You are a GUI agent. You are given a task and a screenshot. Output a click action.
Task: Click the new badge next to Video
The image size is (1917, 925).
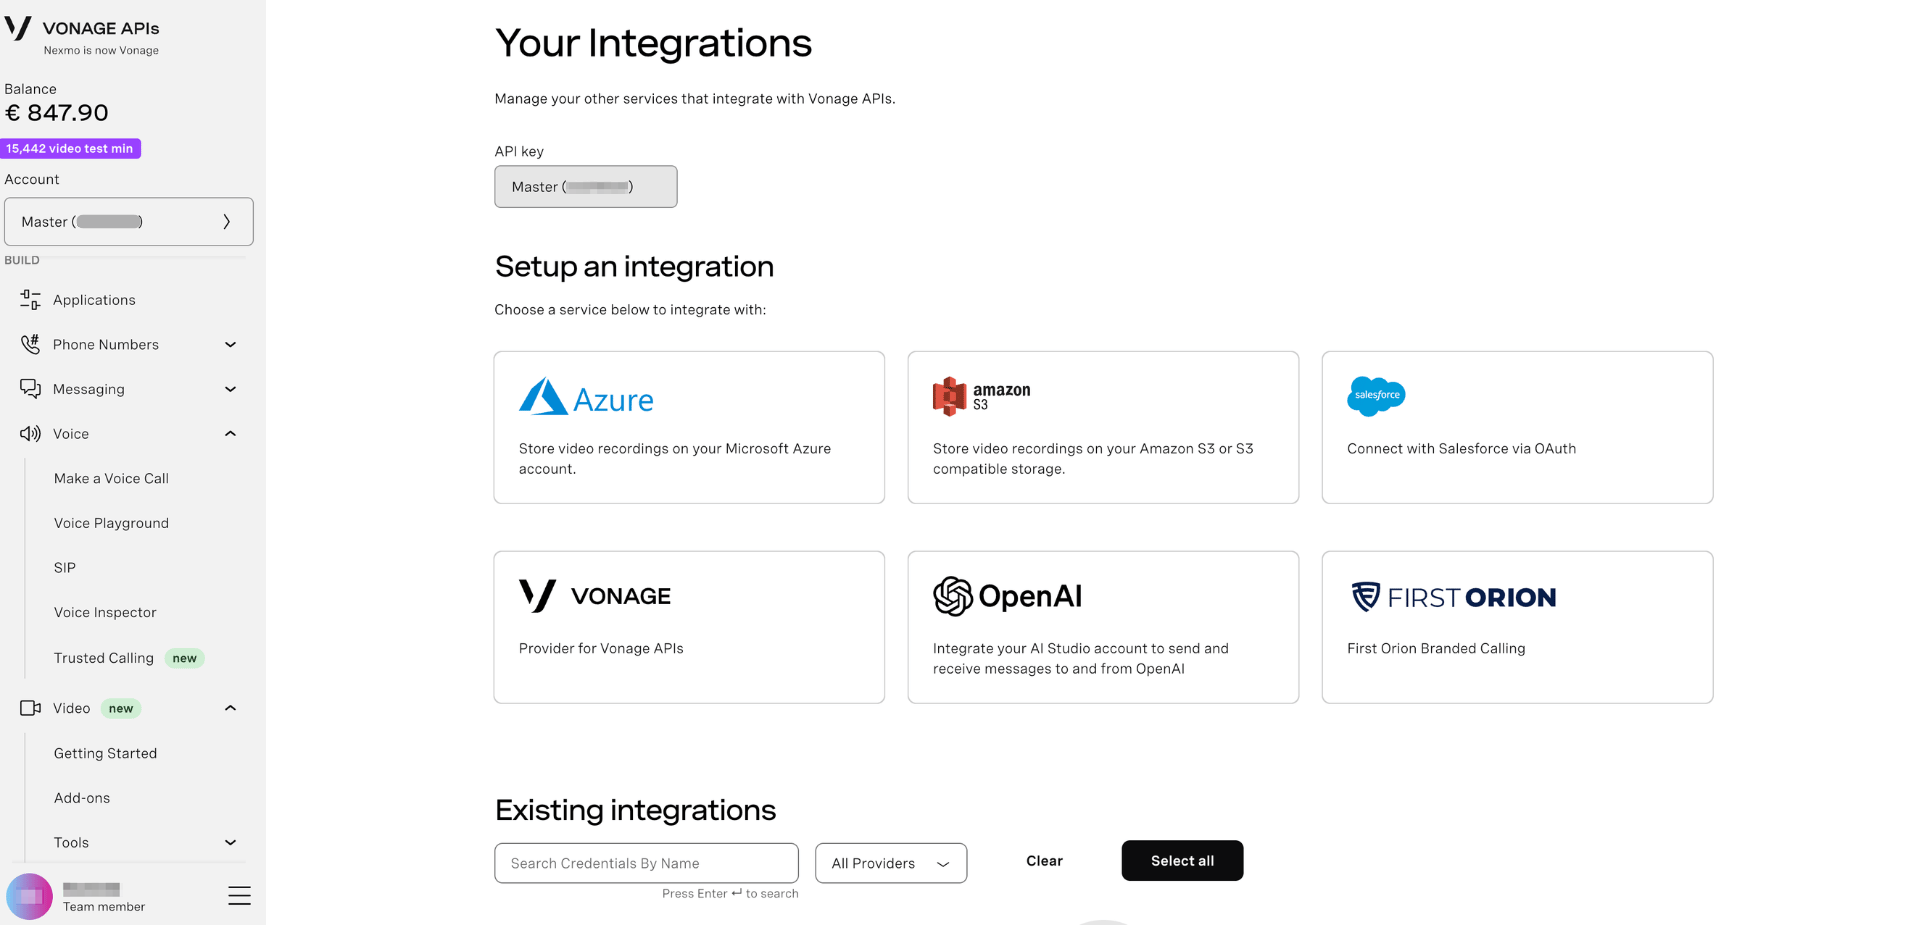[121, 708]
